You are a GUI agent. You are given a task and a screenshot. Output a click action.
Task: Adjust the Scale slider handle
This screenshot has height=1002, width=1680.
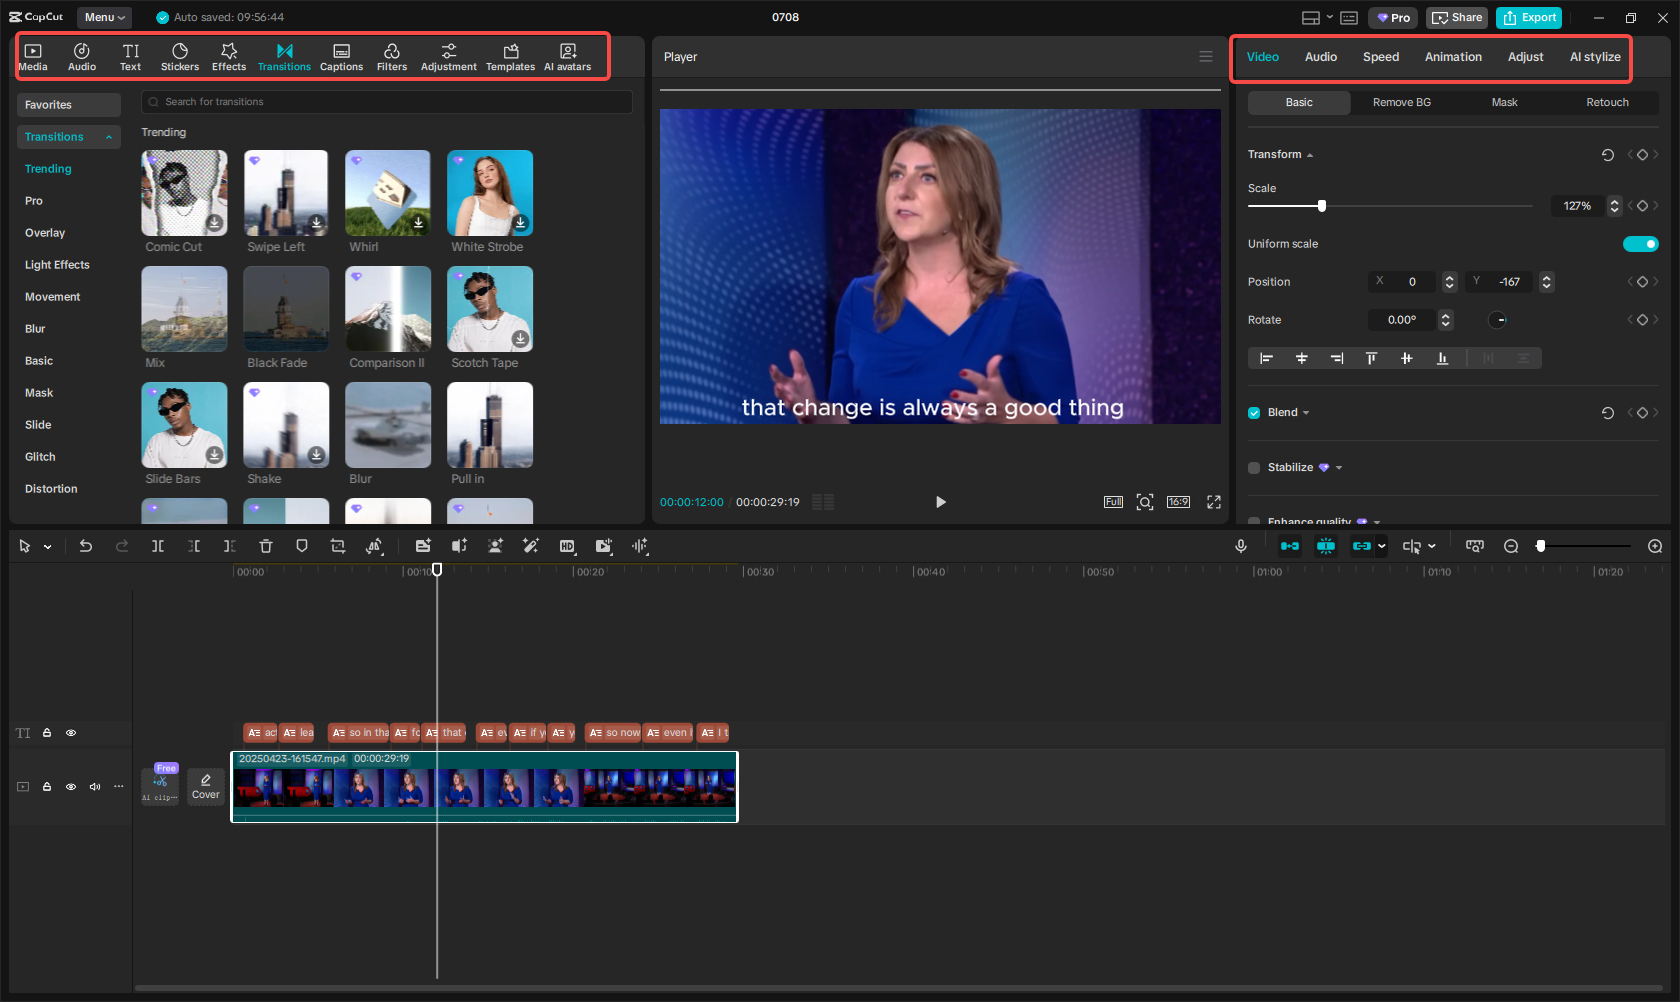[x=1321, y=206]
